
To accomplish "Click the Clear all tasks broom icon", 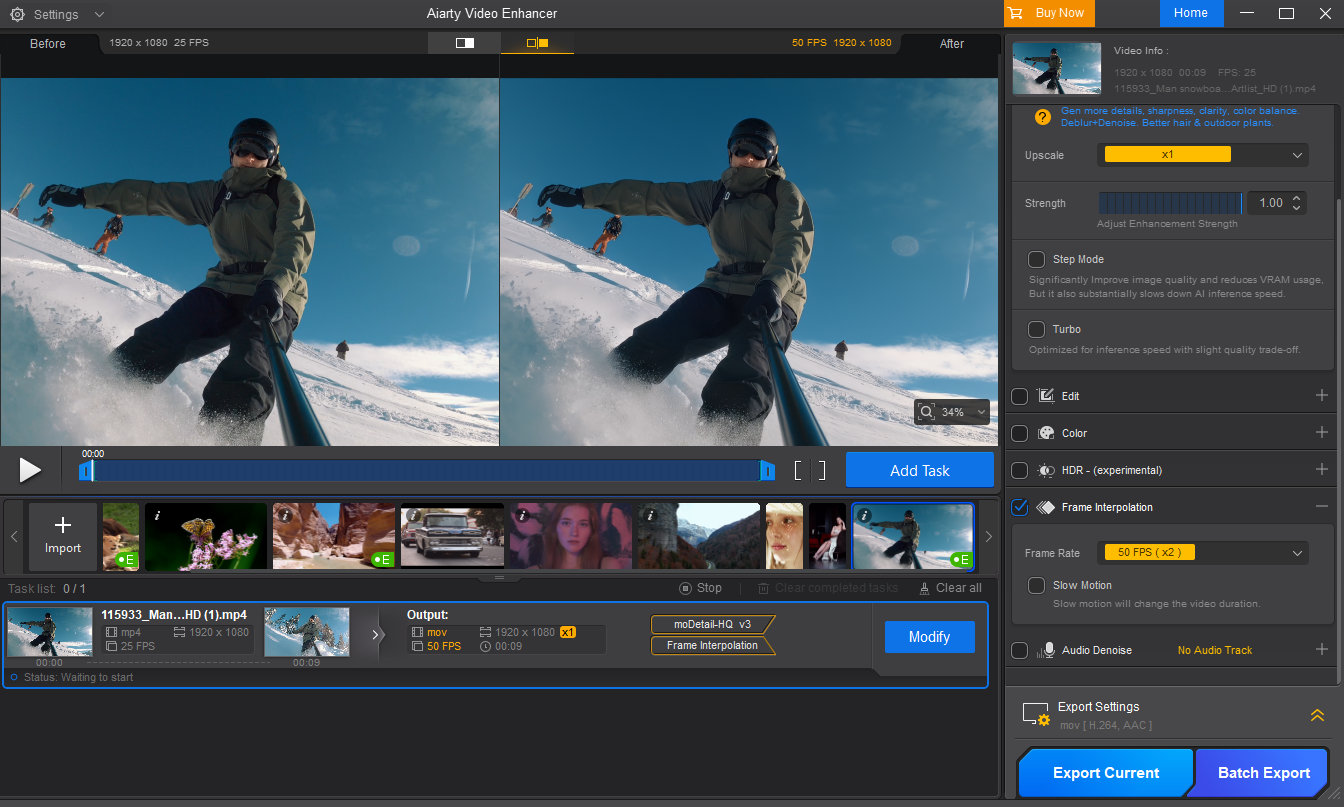I will coord(924,588).
